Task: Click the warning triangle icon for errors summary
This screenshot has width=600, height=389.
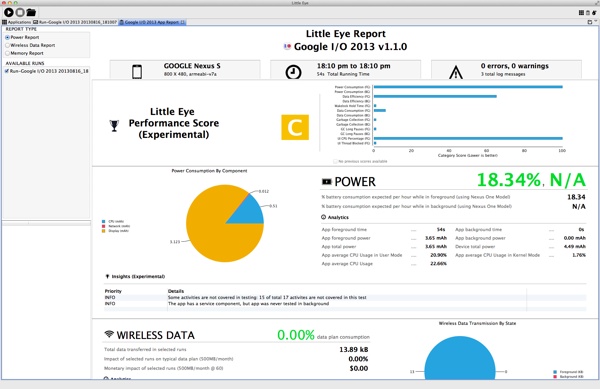Action: pyautogui.click(x=456, y=72)
